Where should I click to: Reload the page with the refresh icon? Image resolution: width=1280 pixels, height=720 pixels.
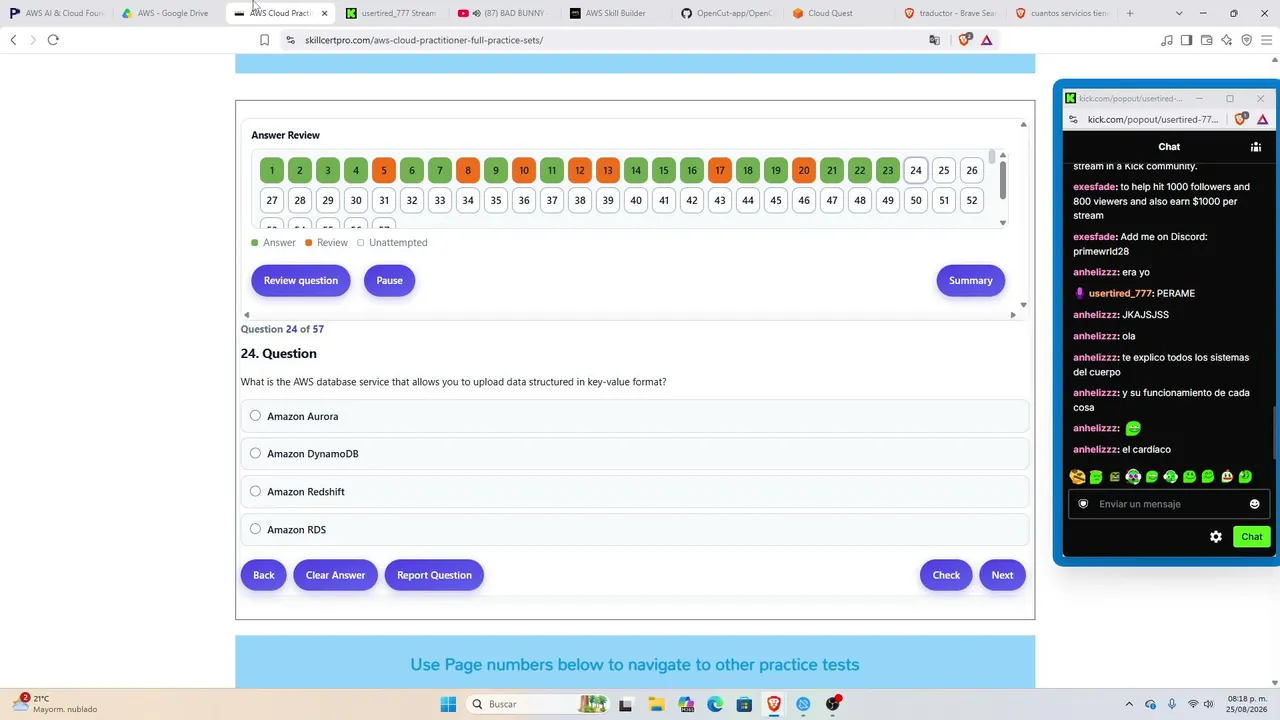point(53,40)
